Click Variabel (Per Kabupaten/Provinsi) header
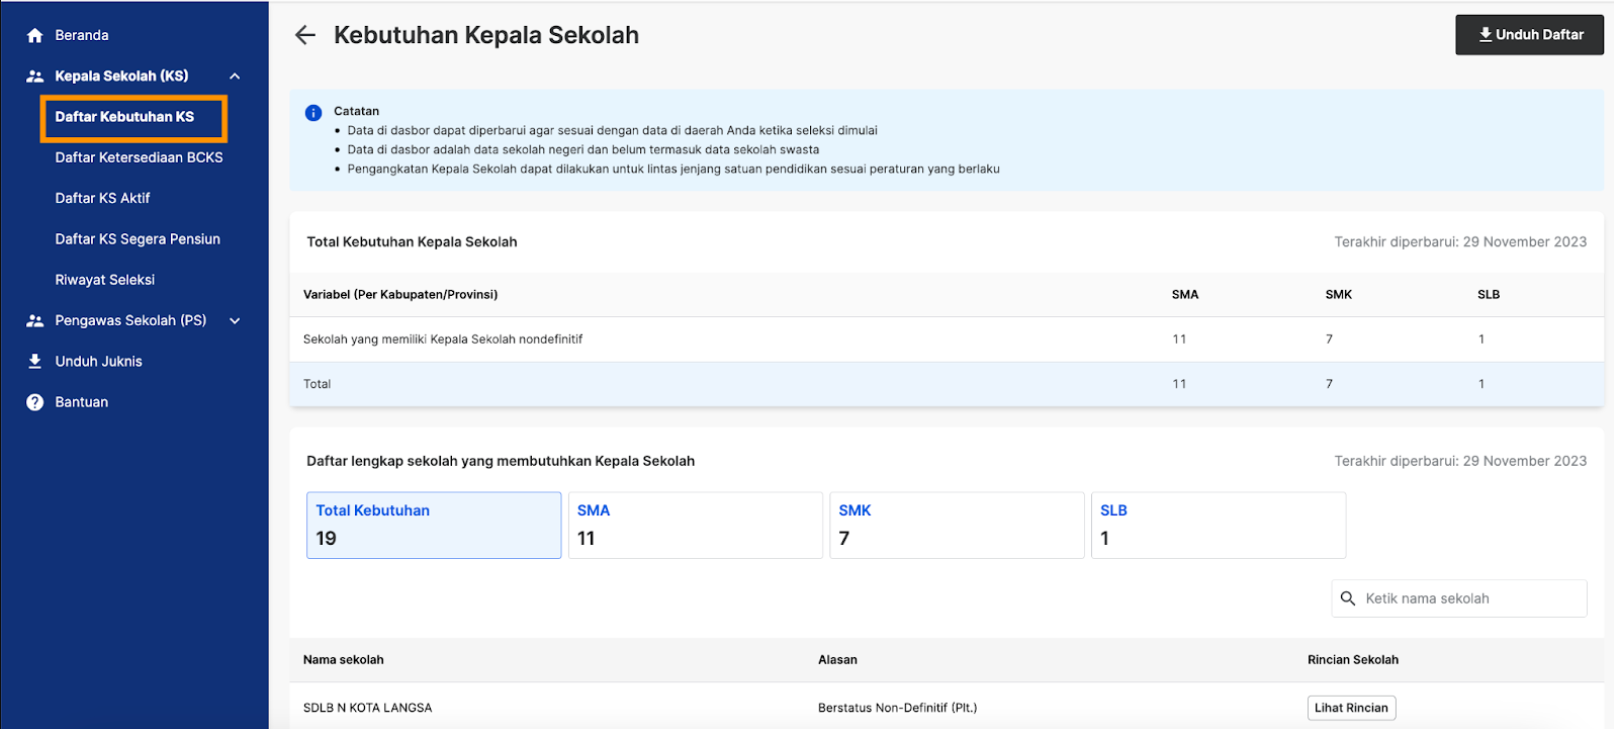This screenshot has height=729, width=1614. pos(400,294)
